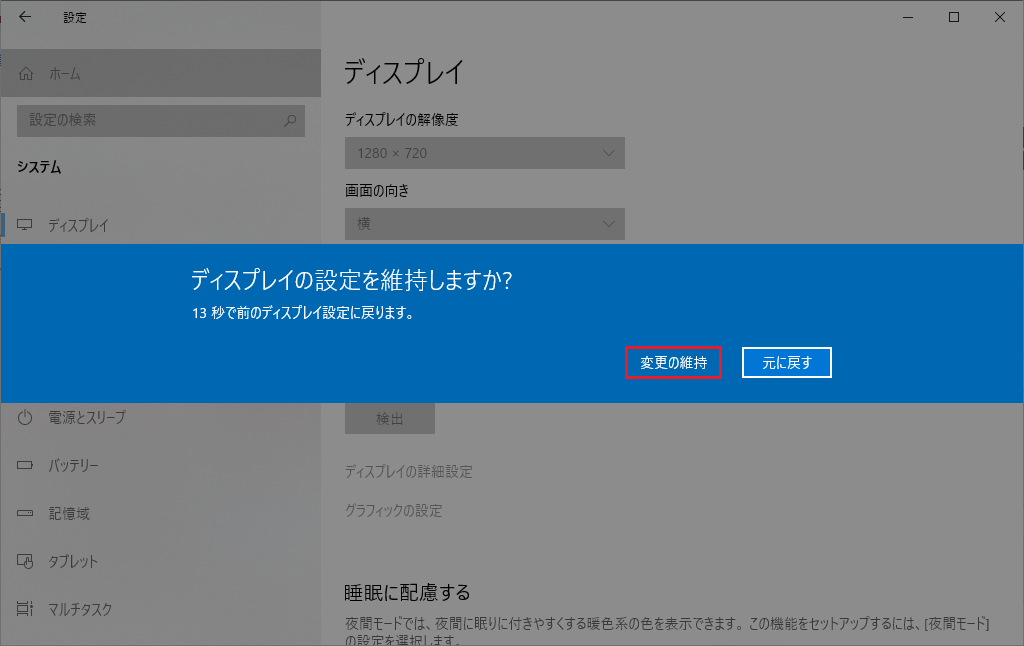Click the back arrow in title bar
1024x646 pixels.
pyautogui.click(x=25, y=17)
